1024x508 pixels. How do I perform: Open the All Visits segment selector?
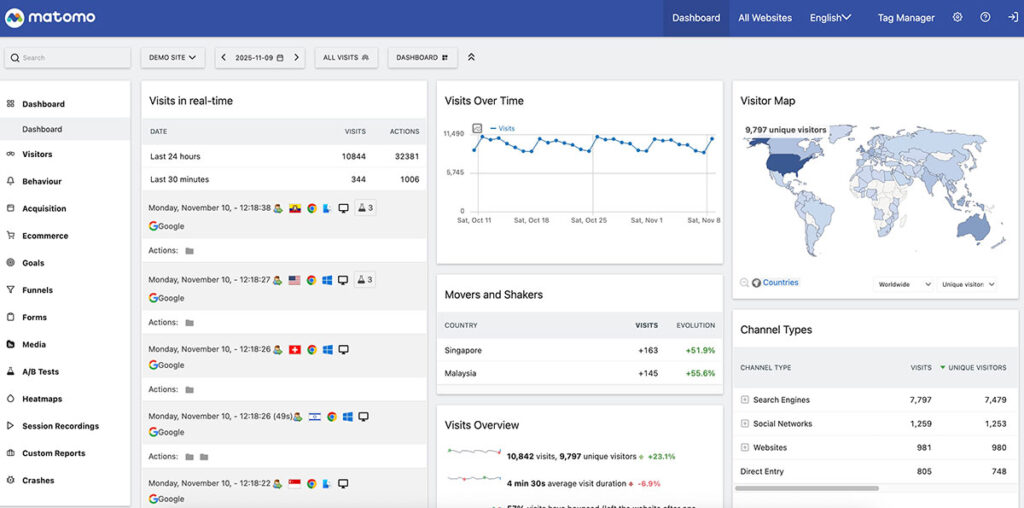tap(346, 57)
